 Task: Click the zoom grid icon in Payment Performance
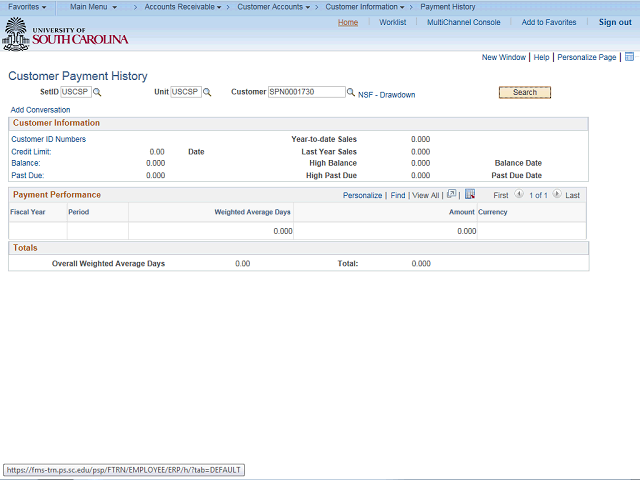[x=451, y=194]
